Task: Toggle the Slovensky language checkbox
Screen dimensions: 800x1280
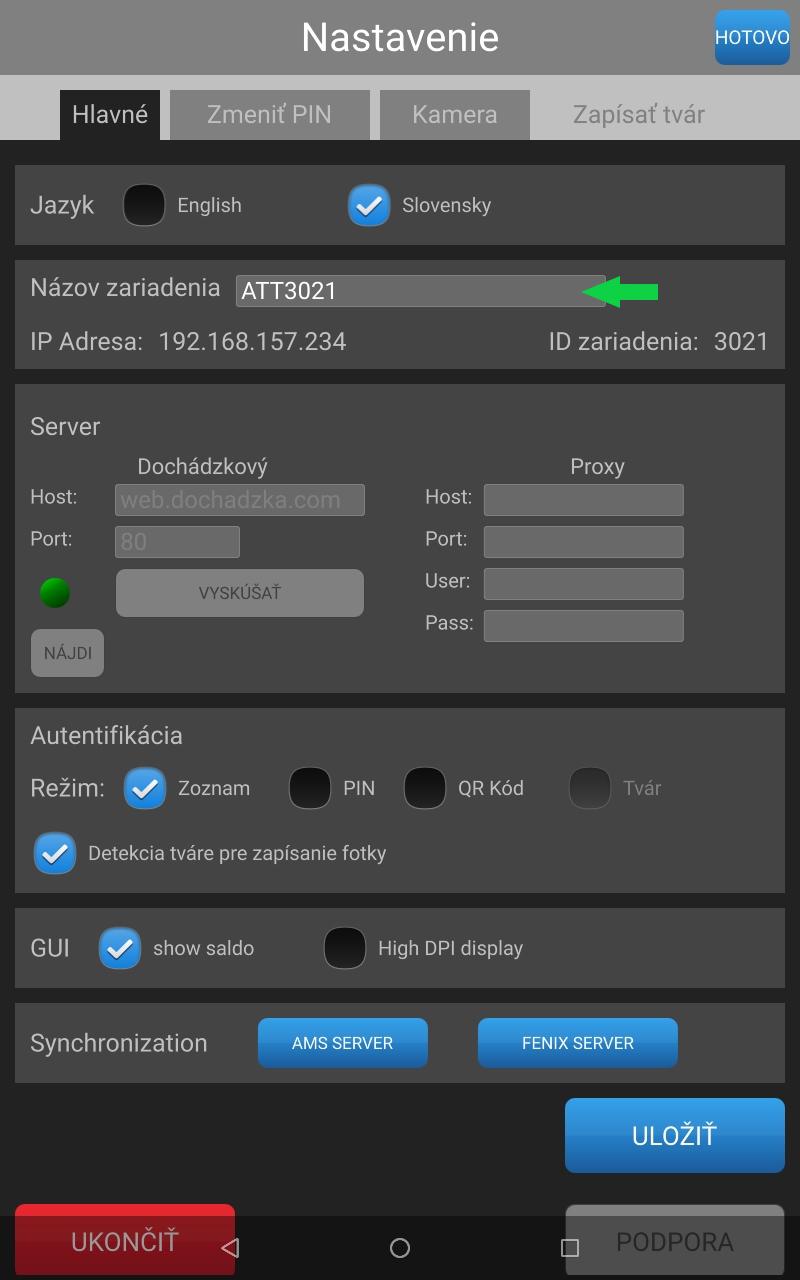Action: pyautogui.click(x=369, y=205)
